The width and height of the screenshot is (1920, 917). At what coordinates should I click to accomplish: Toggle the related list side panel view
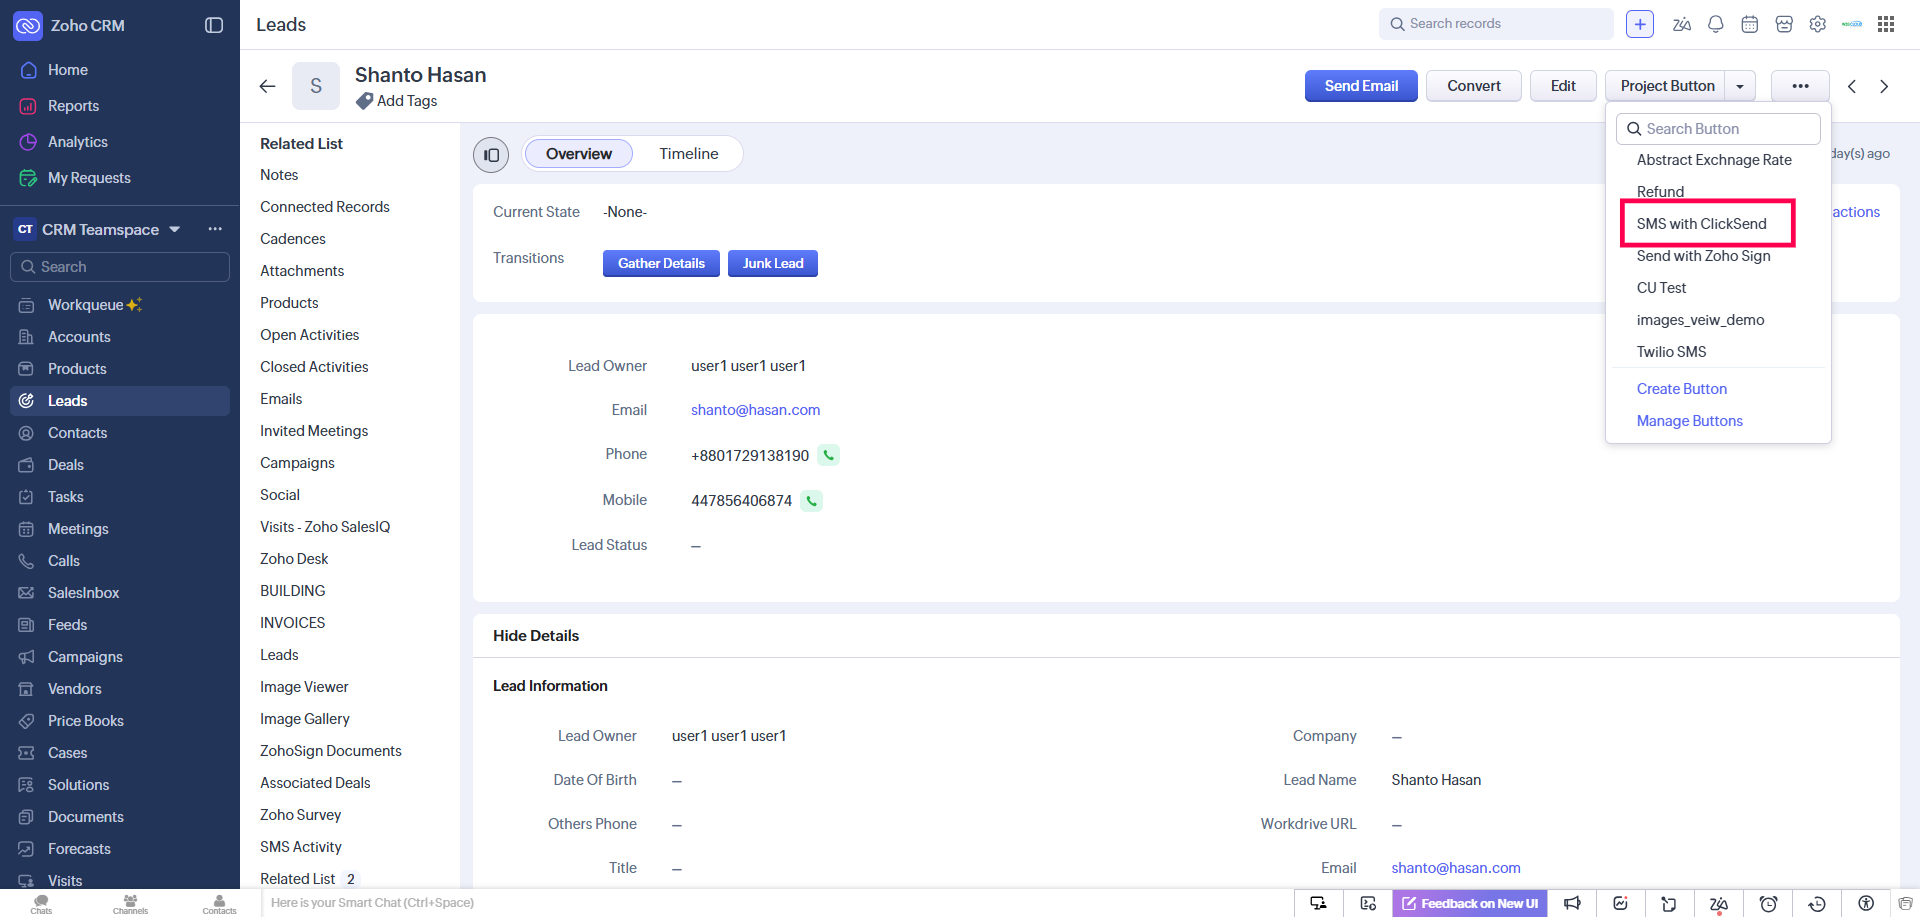tap(491, 155)
